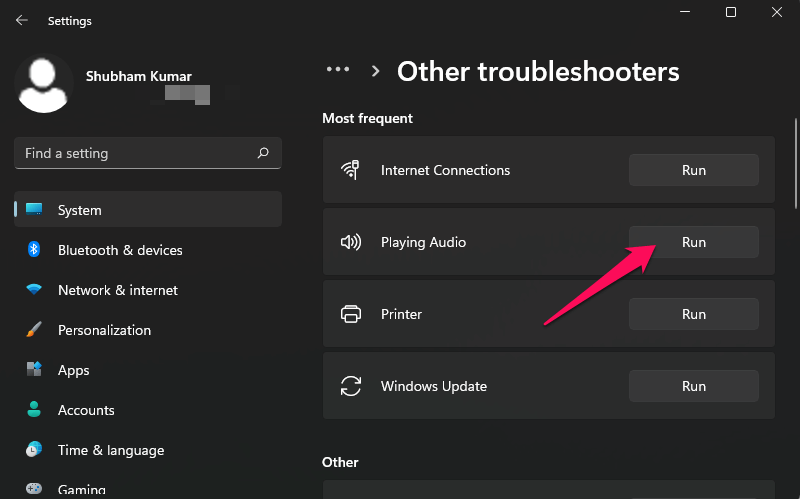This screenshot has height=499, width=800.
Task: Click the Accounts person icon
Action: (34, 410)
